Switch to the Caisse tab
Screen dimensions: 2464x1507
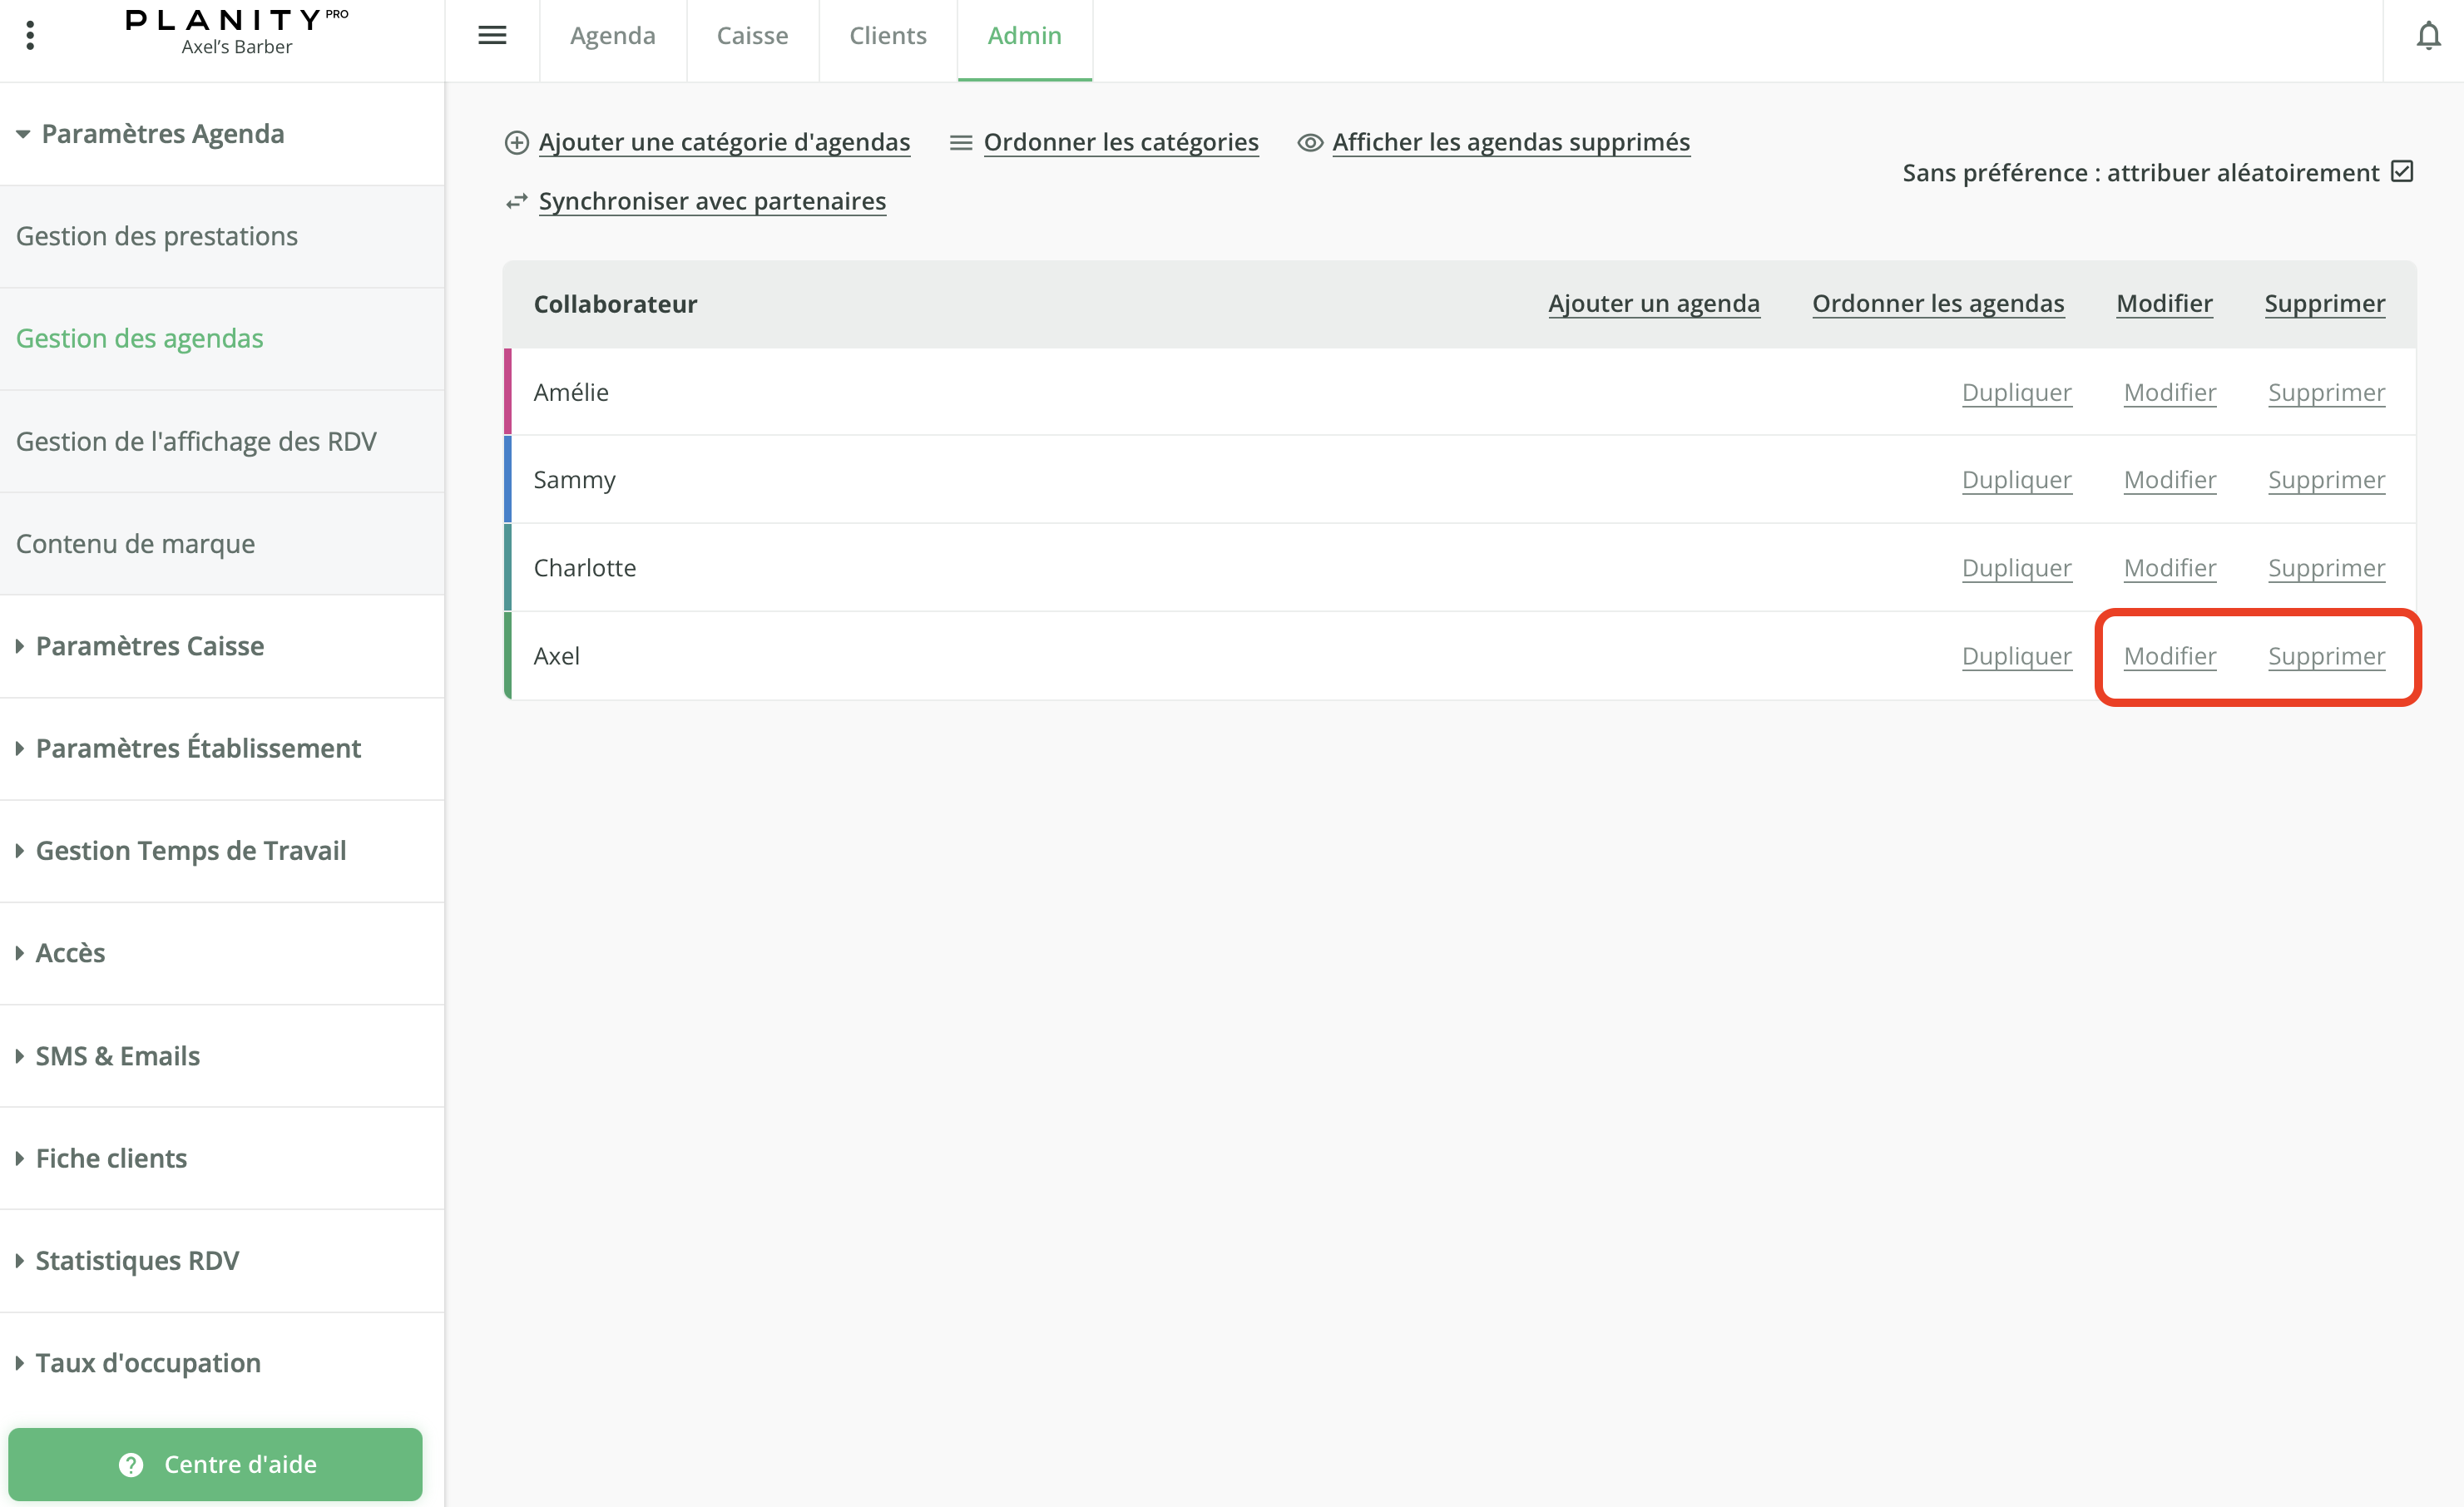[x=752, y=36]
